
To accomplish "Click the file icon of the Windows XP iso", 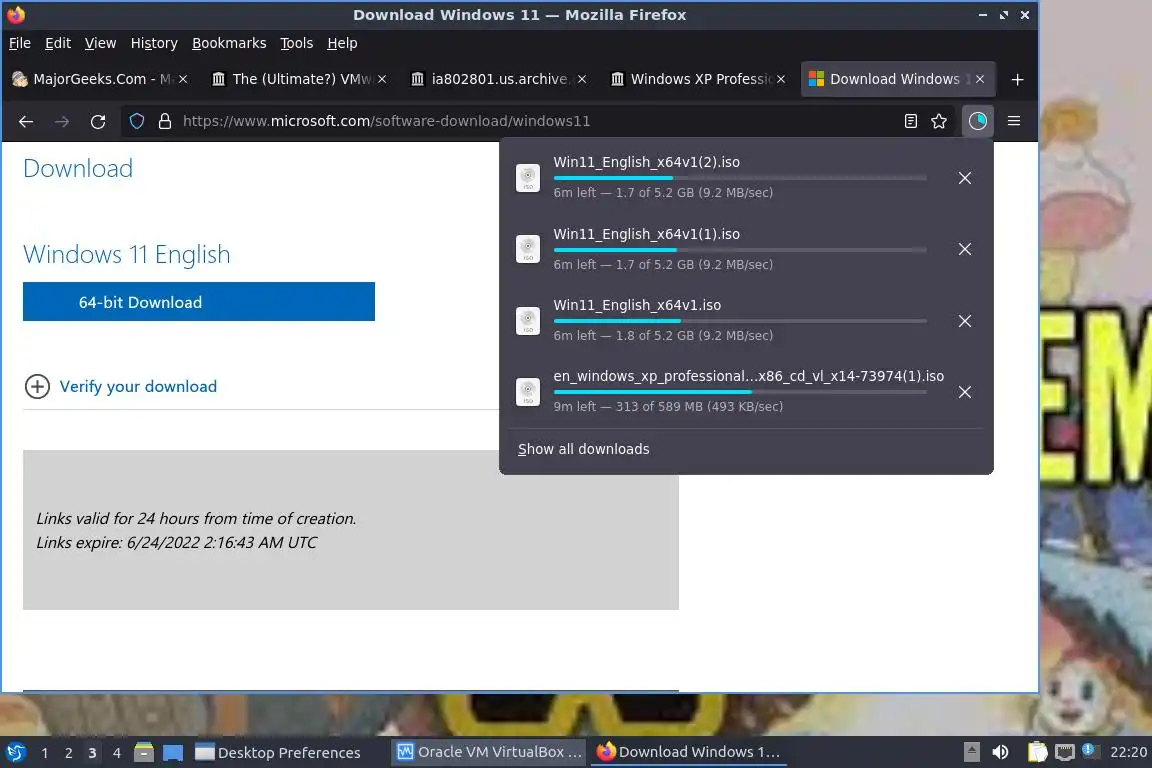I will click(528, 392).
